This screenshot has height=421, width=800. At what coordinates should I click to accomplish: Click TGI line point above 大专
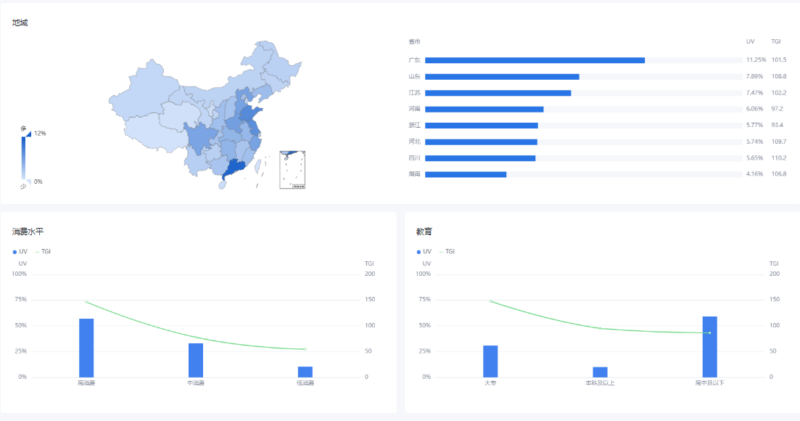490,301
